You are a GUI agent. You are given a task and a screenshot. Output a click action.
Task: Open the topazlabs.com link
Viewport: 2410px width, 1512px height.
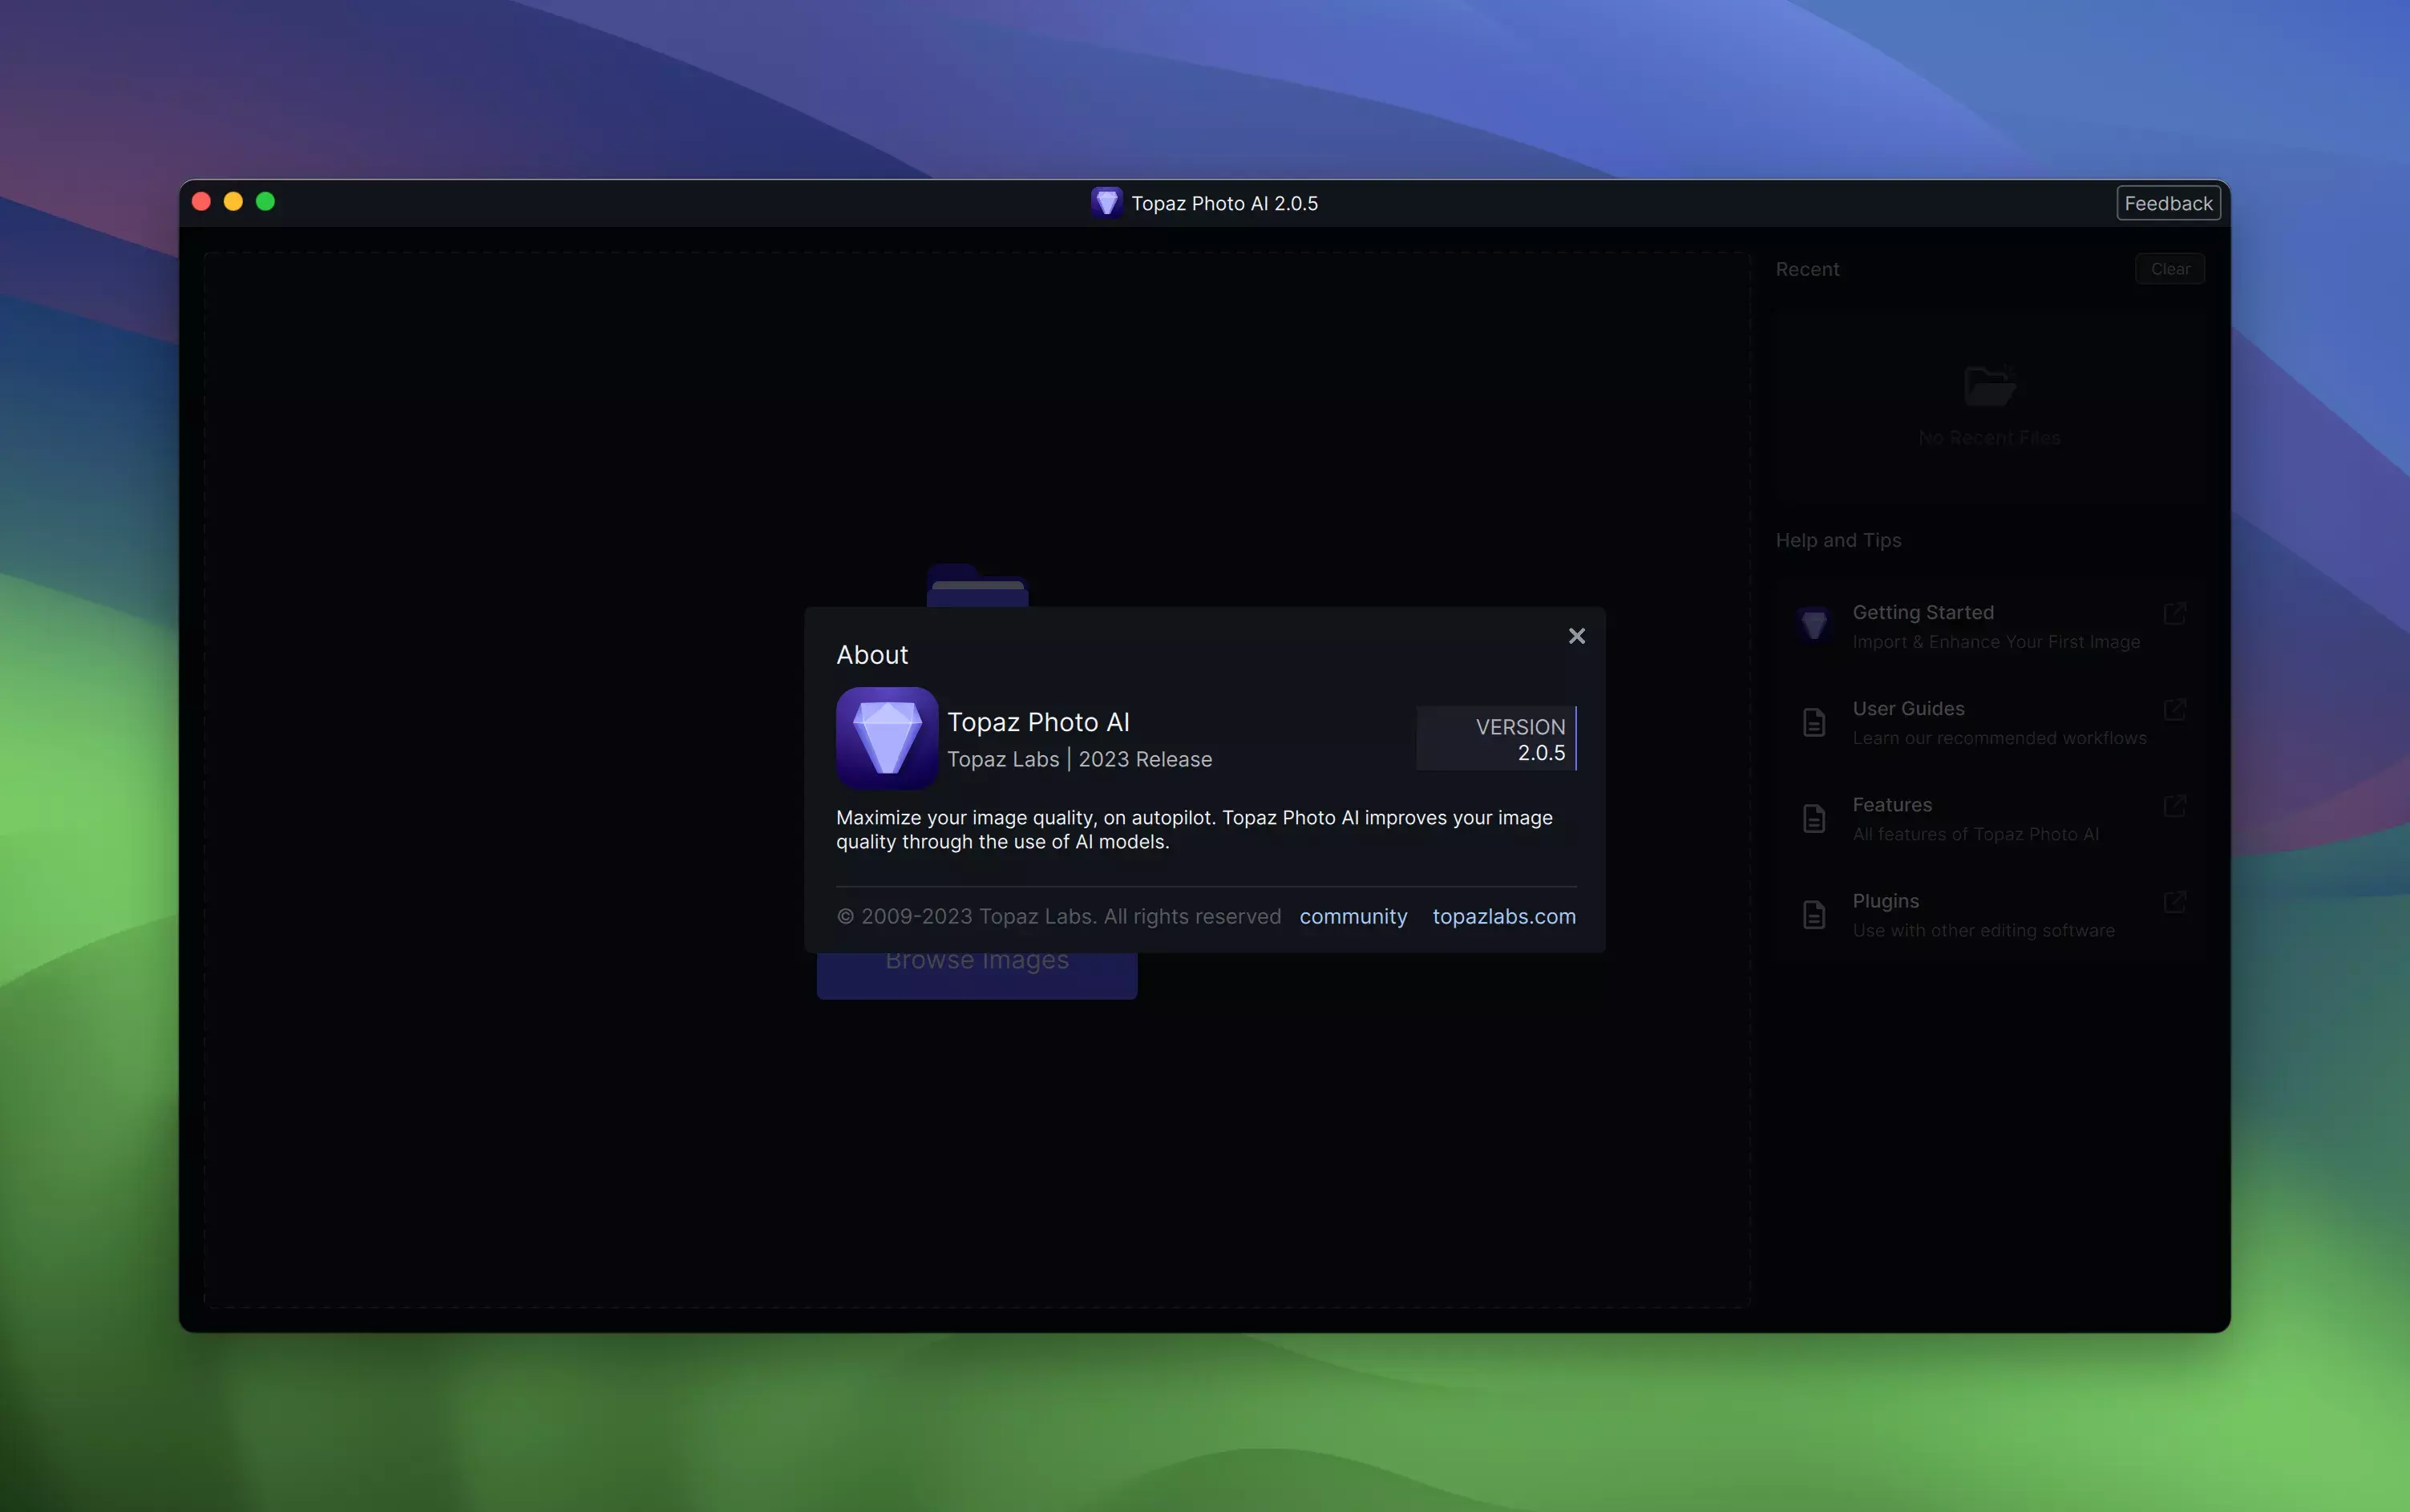(x=1503, y=916)
